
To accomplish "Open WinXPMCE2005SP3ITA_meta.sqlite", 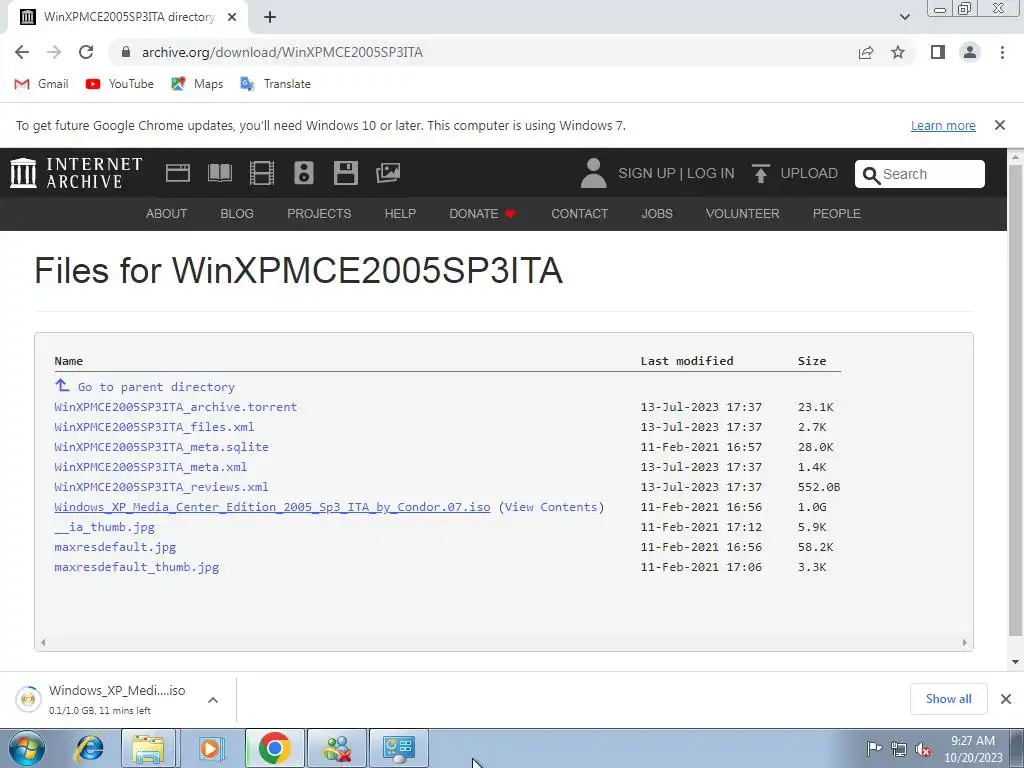I will (161, 447).
